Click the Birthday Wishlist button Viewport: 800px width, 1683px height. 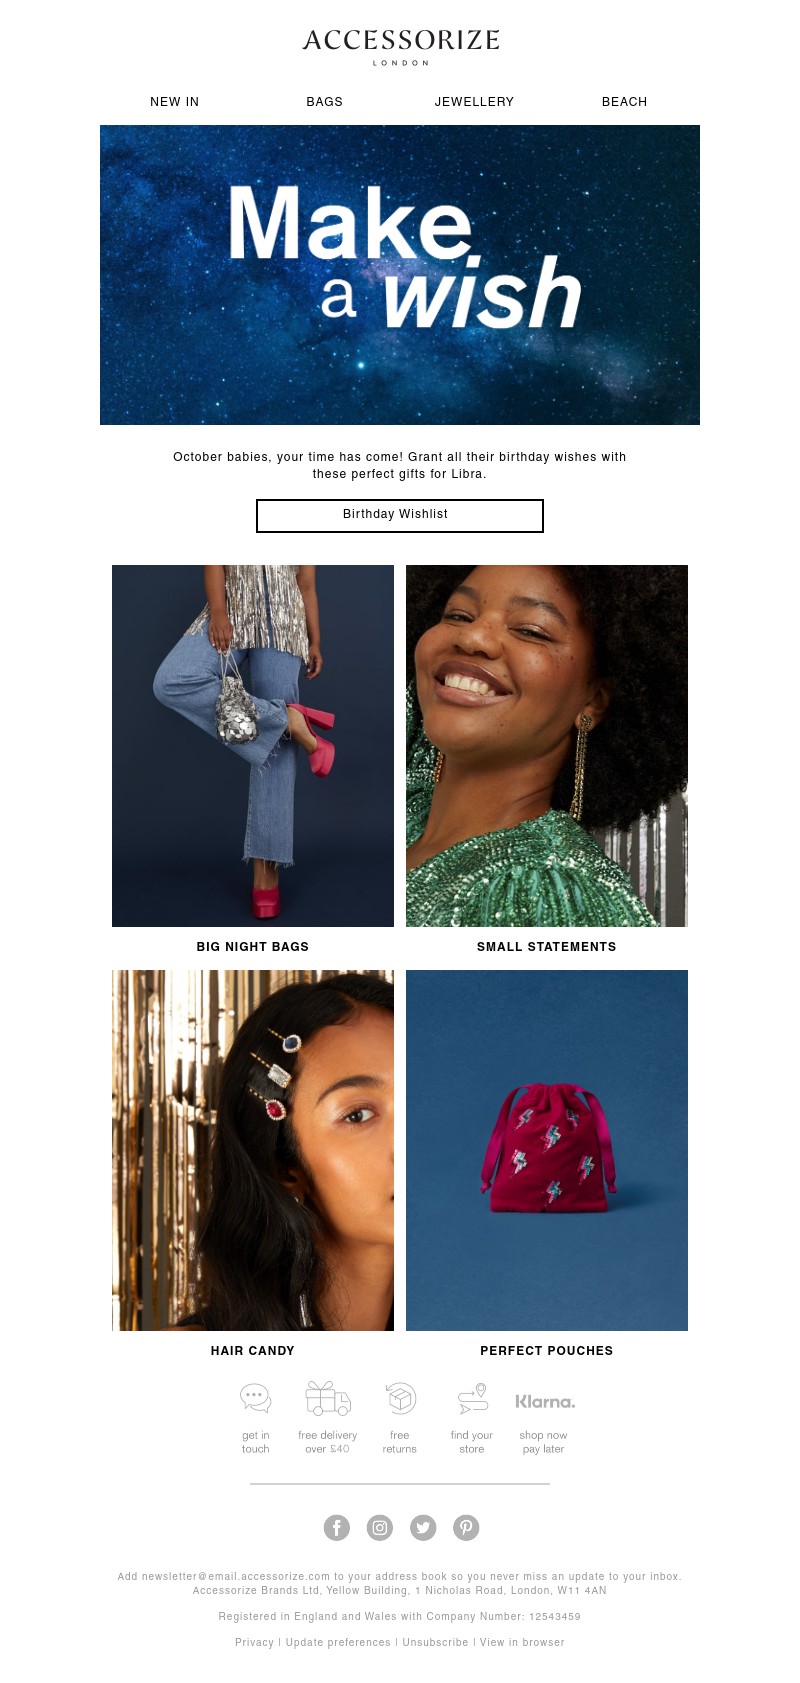point(400,516)
